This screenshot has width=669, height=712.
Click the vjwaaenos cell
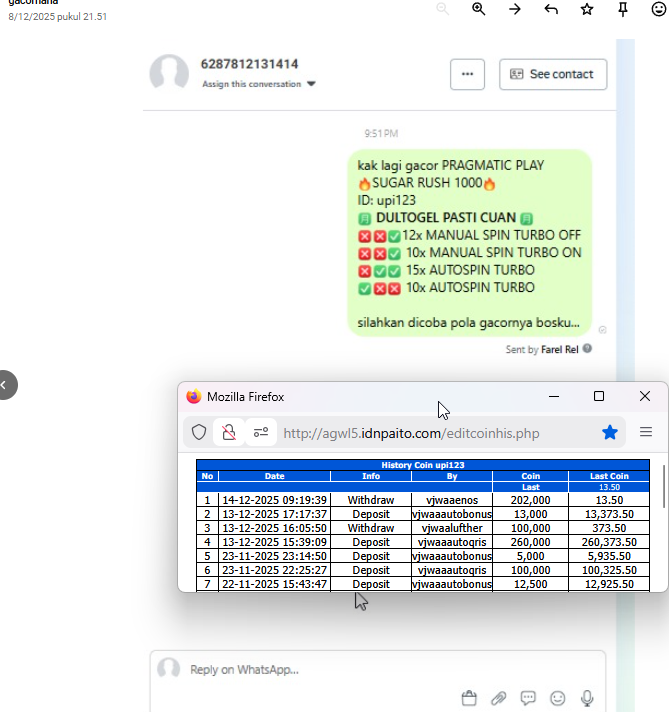click(x=452, y=500)
